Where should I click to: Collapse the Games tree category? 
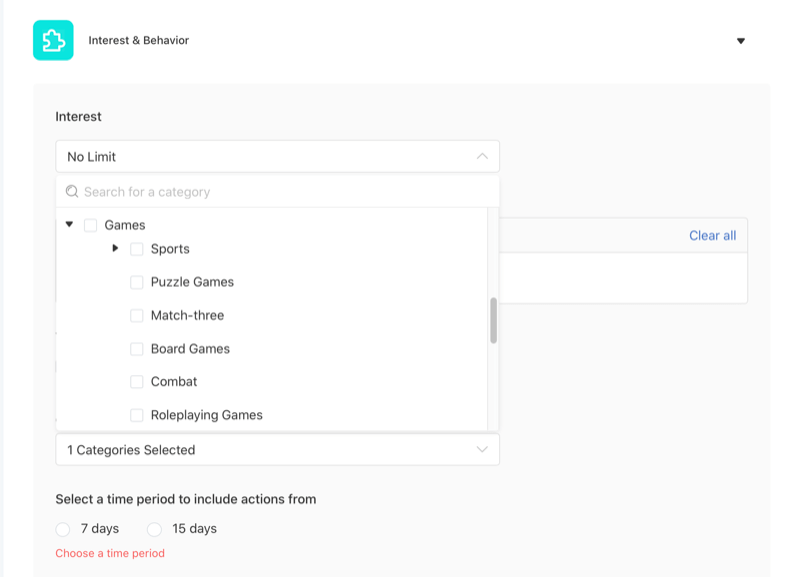[69, 225]
